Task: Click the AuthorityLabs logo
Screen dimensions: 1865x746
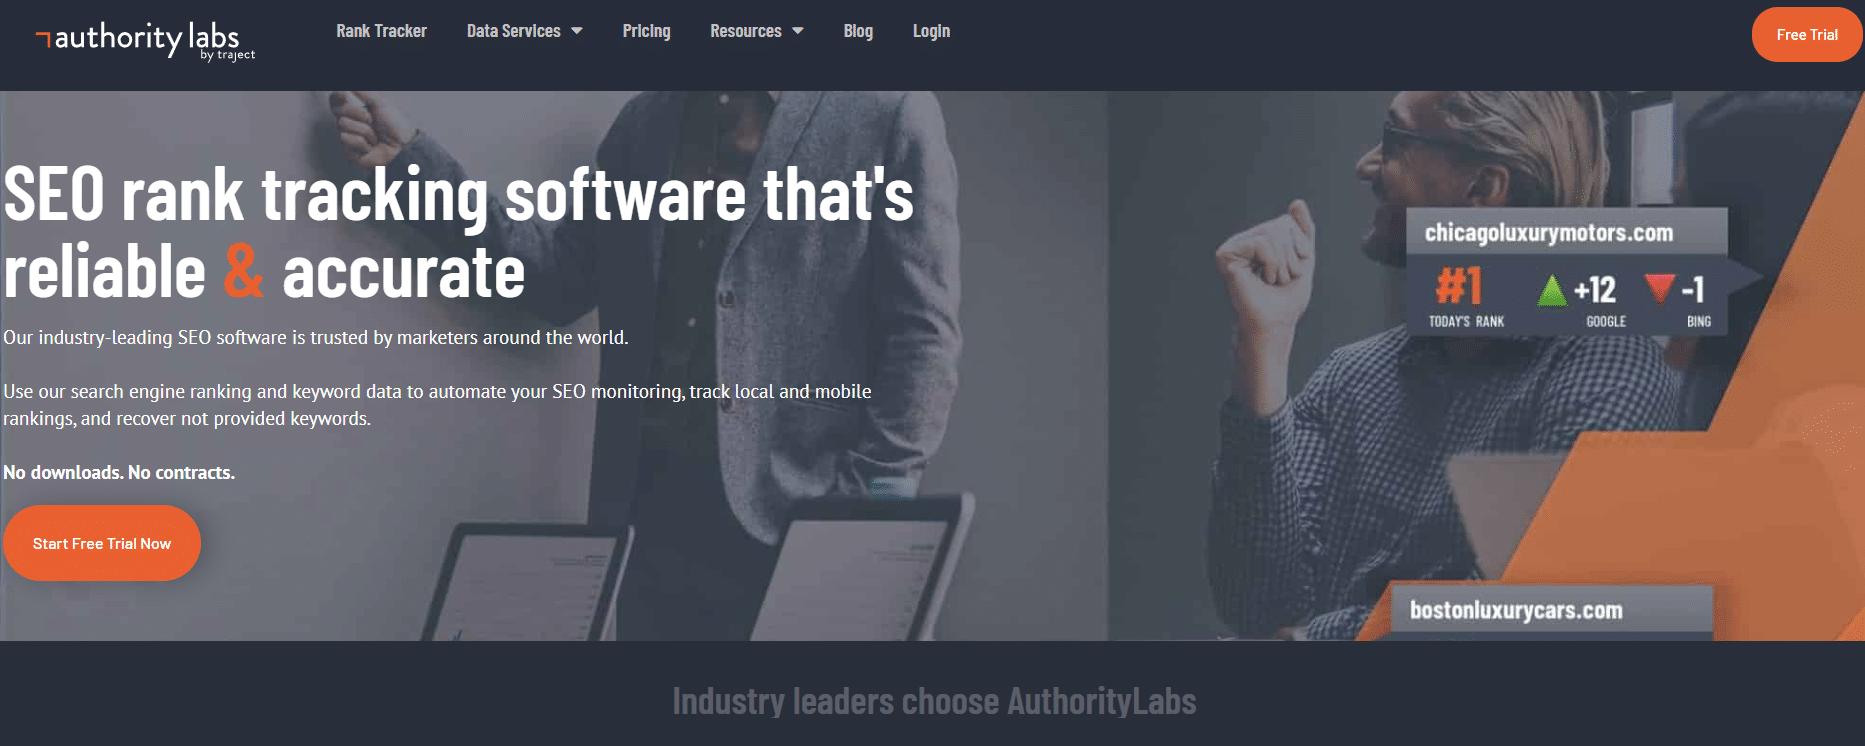Action: pos(146,40)
